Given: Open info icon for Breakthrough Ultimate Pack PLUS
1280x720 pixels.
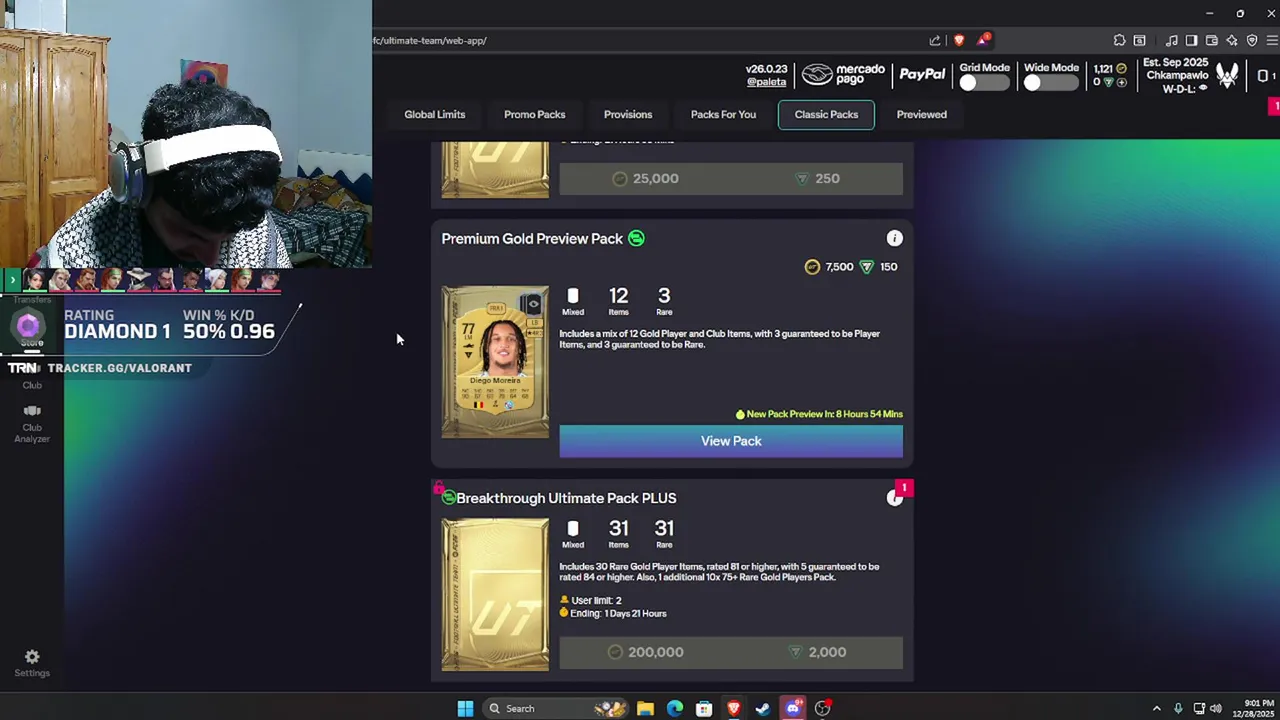Looking at the screenshot, I should click(x=894, y=498).
